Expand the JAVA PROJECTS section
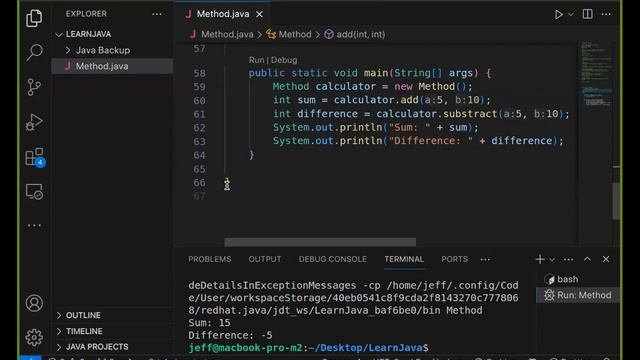The height and width of the screenshot is (360, 640). 113,347
